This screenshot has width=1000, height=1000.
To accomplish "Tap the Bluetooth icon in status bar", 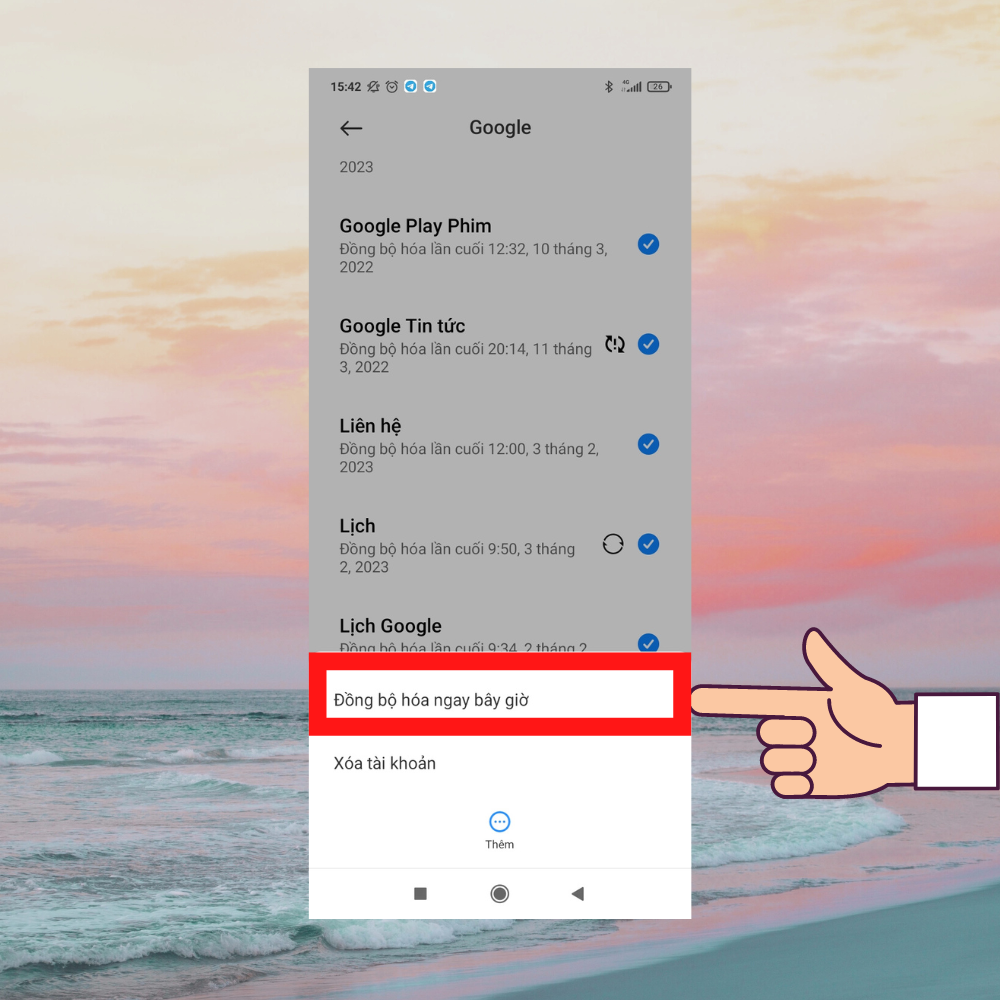I will point(608,87).
